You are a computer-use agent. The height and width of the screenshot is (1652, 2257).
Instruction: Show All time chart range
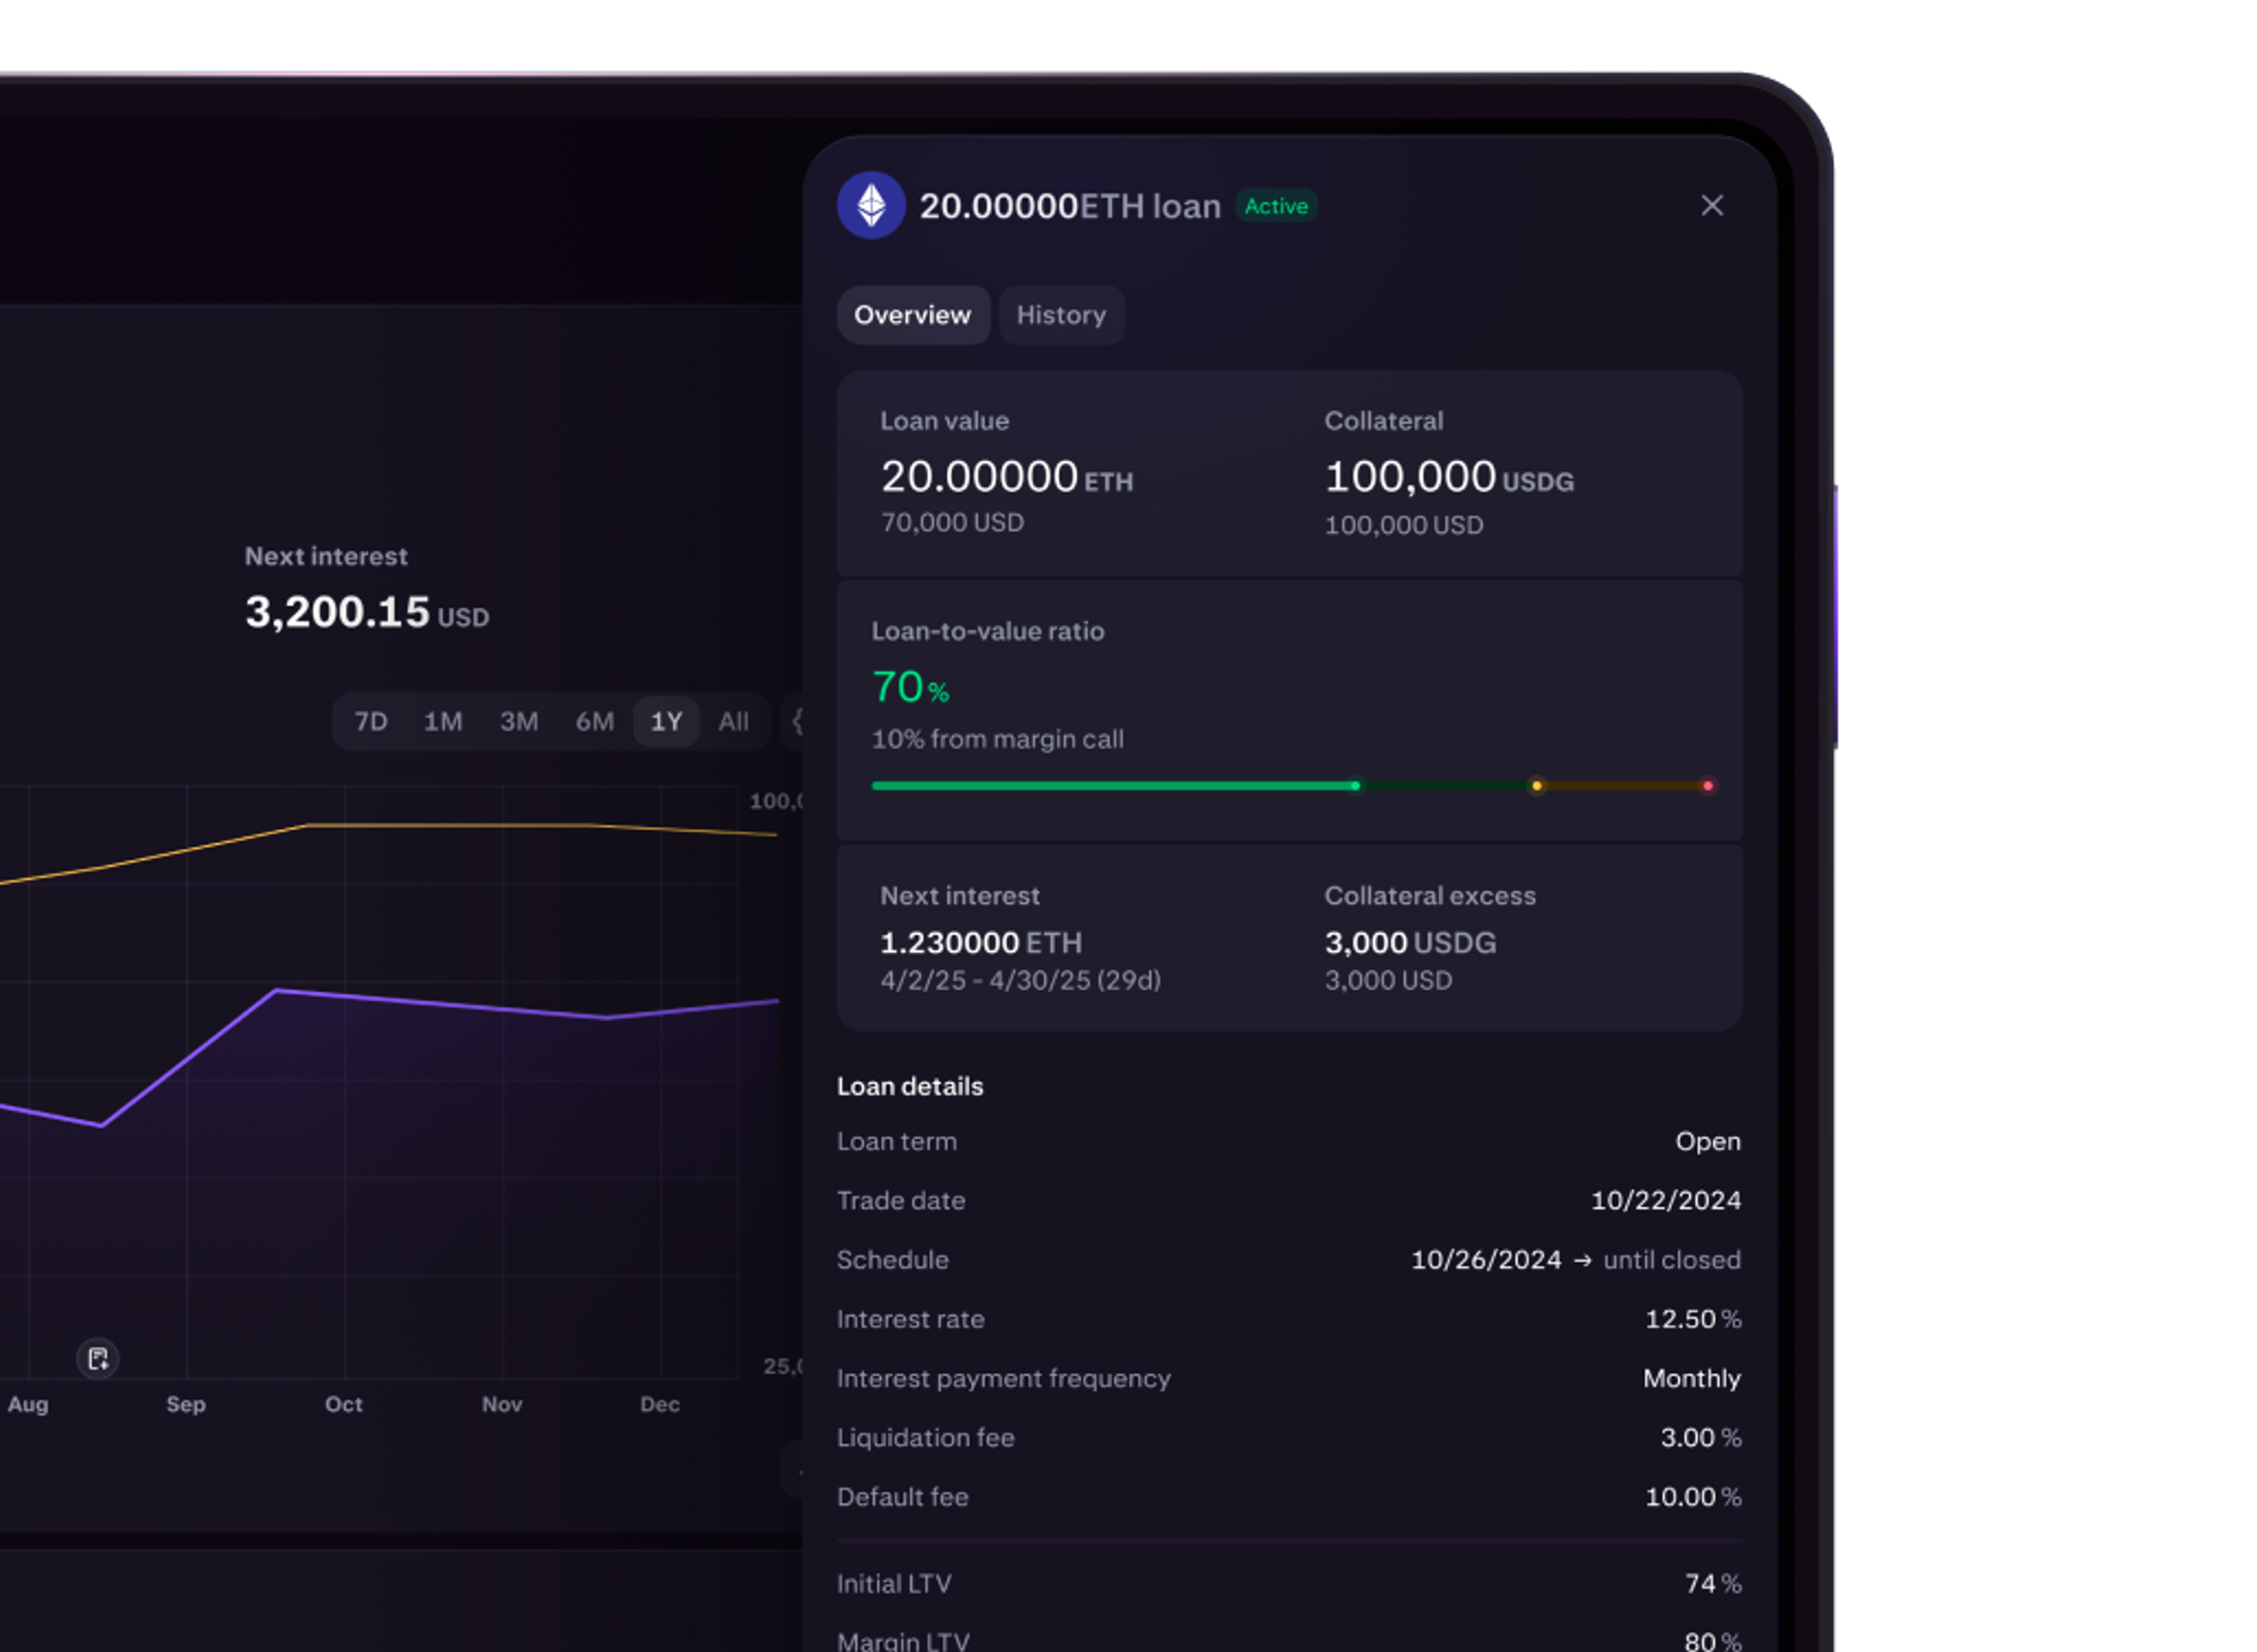tap(733, 721)
